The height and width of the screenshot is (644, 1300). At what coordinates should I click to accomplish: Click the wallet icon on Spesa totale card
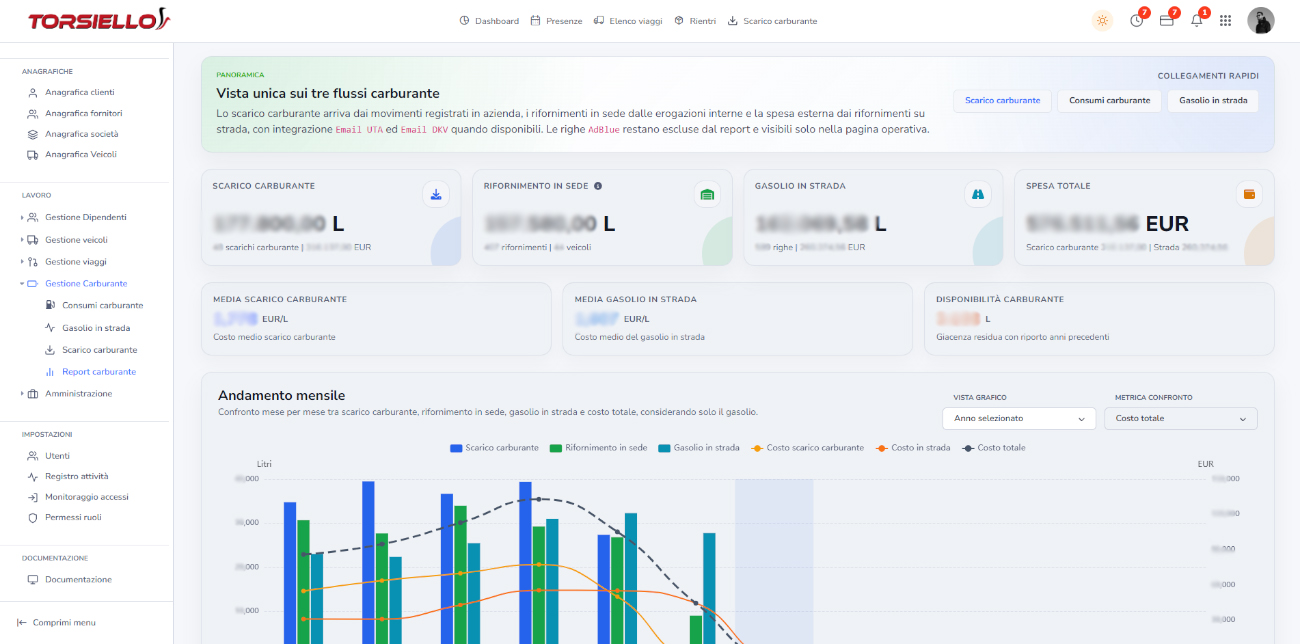pyautogui.click(x=1249, y=194)
